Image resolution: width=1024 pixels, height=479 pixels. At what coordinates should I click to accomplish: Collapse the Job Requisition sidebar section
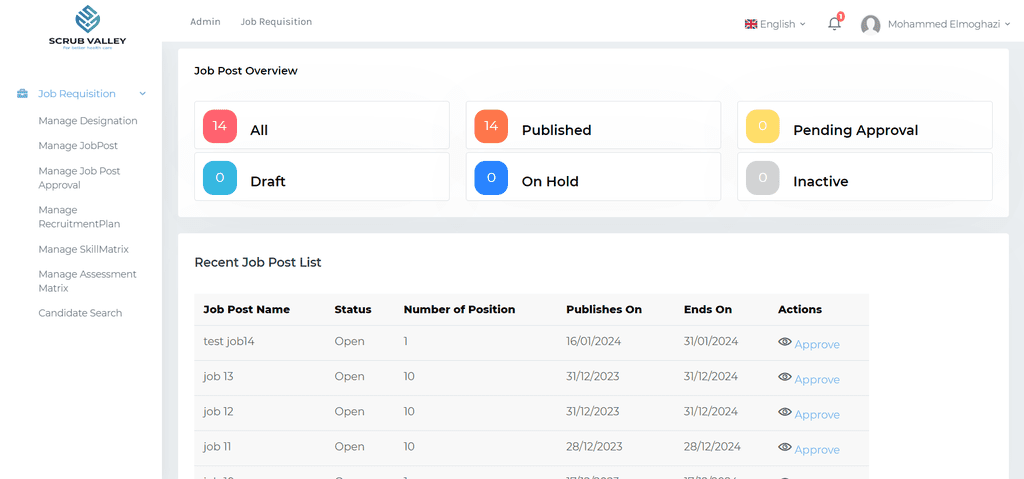142,94
